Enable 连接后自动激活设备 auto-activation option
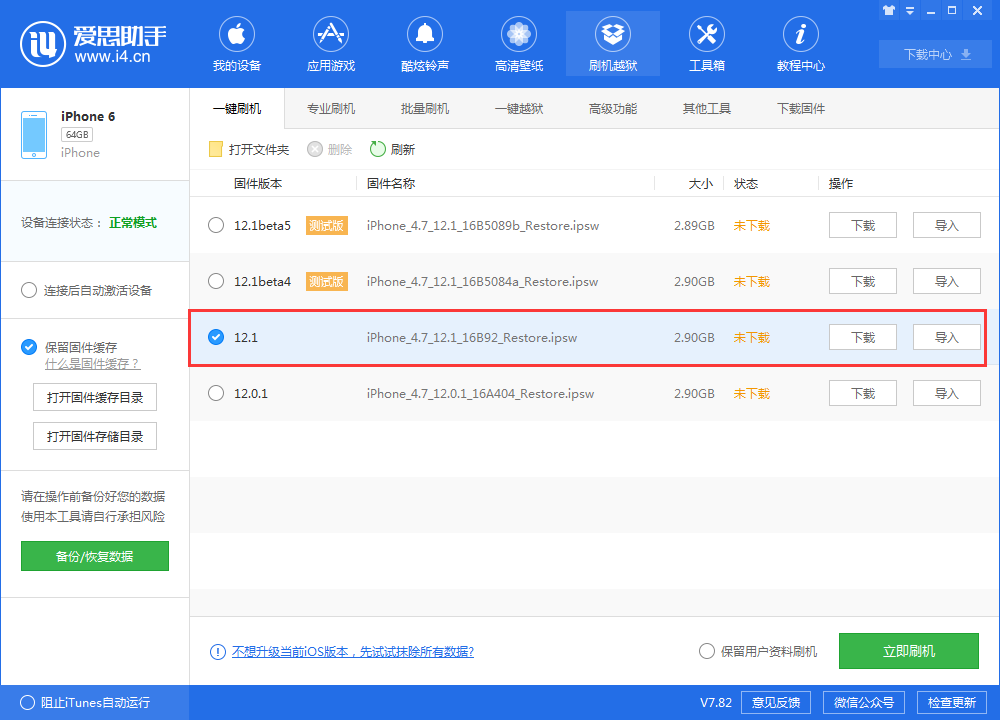The image size is (1000, 720). pyautogui.click(x=29, y=290)
